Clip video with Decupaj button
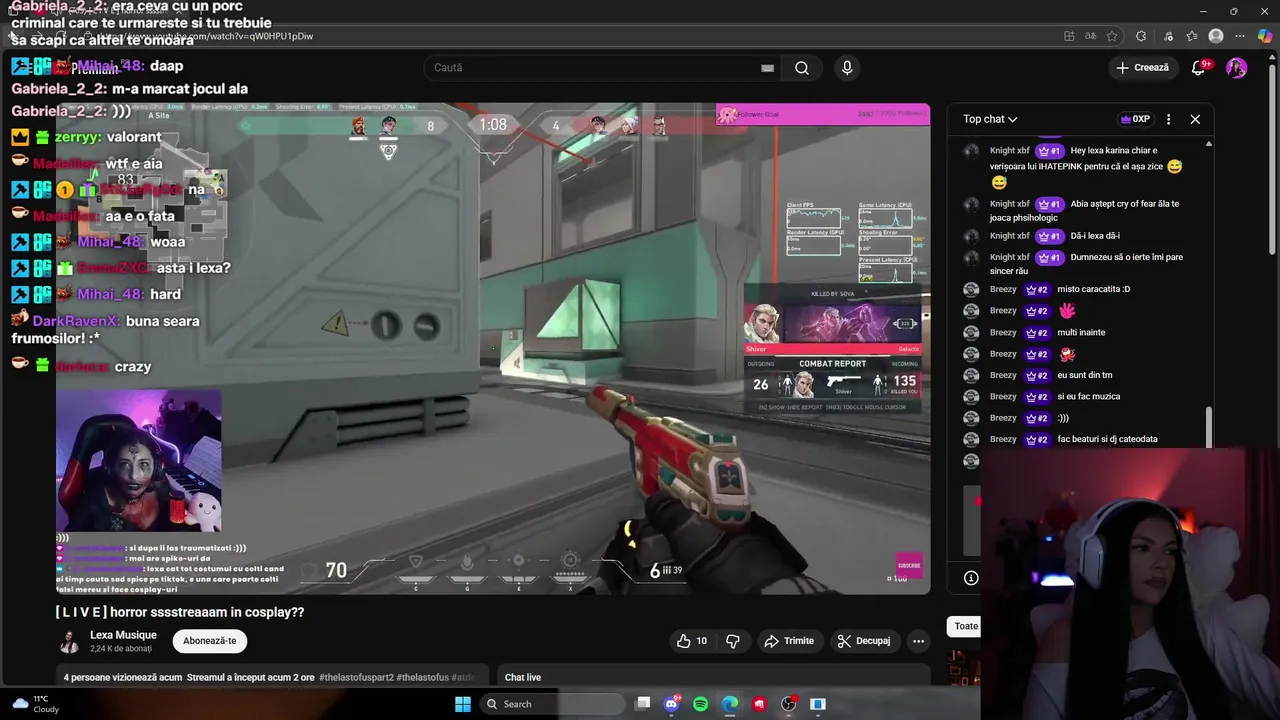Viewport: 1280px width, 720px height. click(x=864, y=641)
